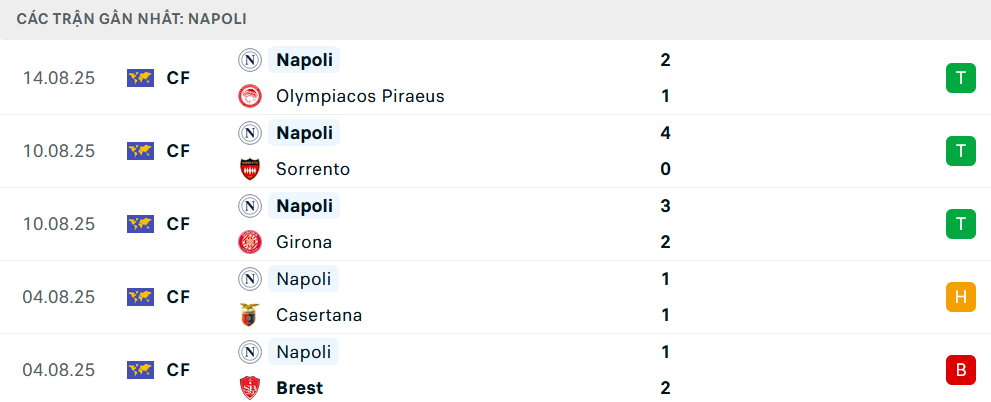
Task: Click world flag icon for Brest match
Action: click(140, 370)
